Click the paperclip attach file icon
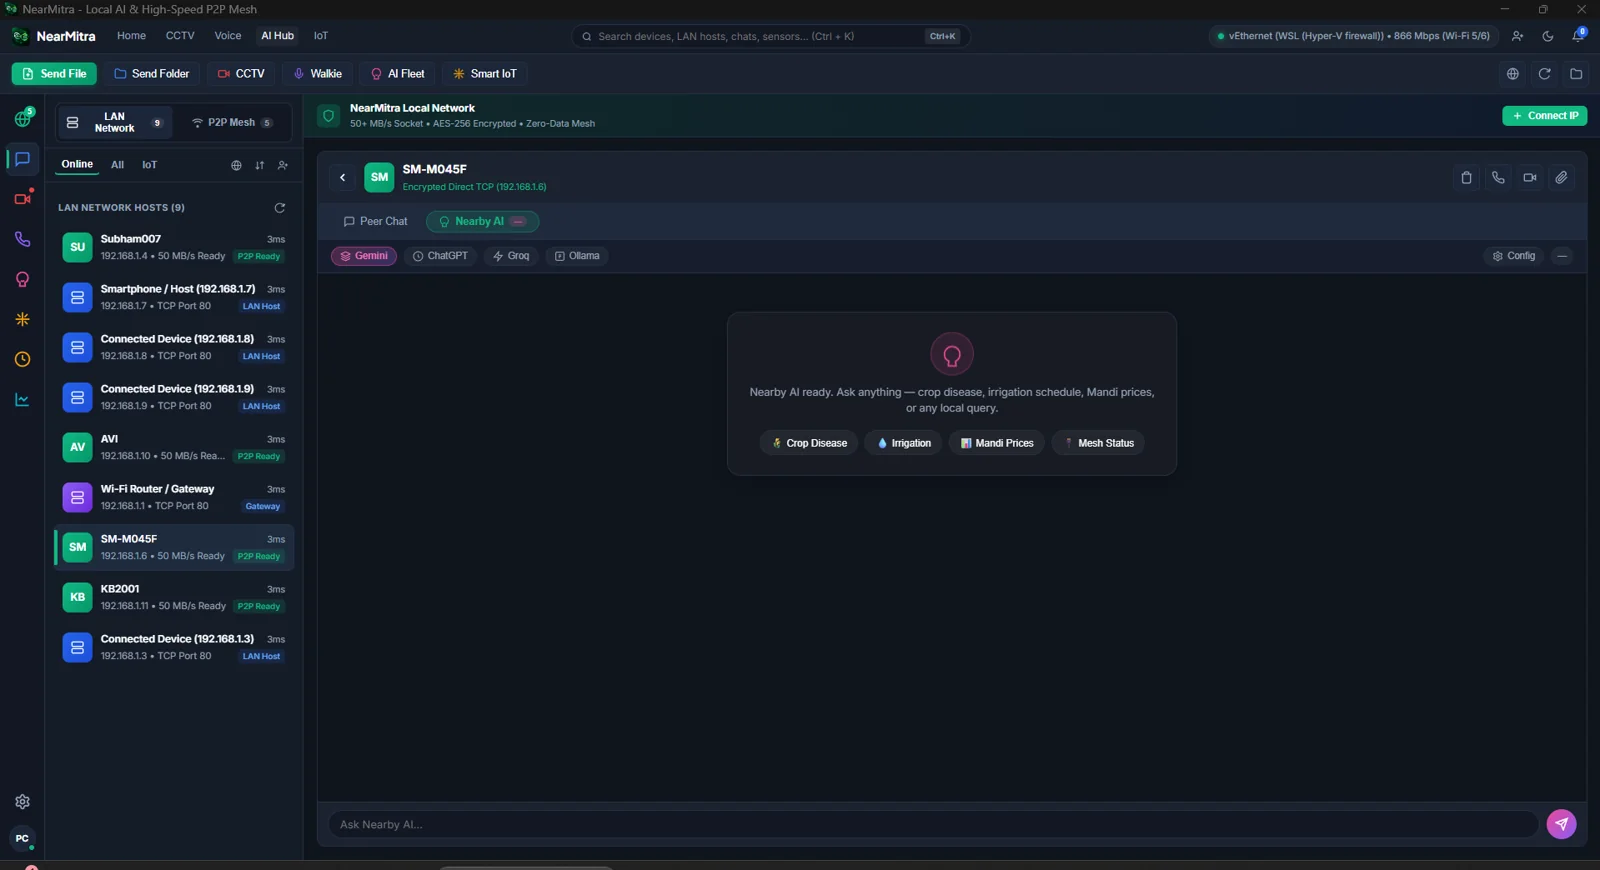This screenshot has height=870, width=1600. 1561,178
